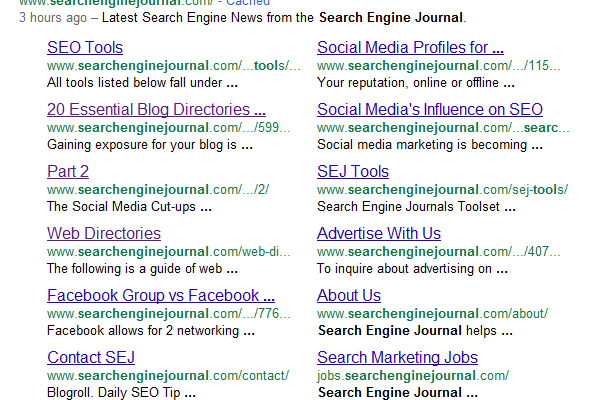Click the URL text ending in '/599...'
The height and width of the screenshot is (400, 604).
click(x=169, y=128)
